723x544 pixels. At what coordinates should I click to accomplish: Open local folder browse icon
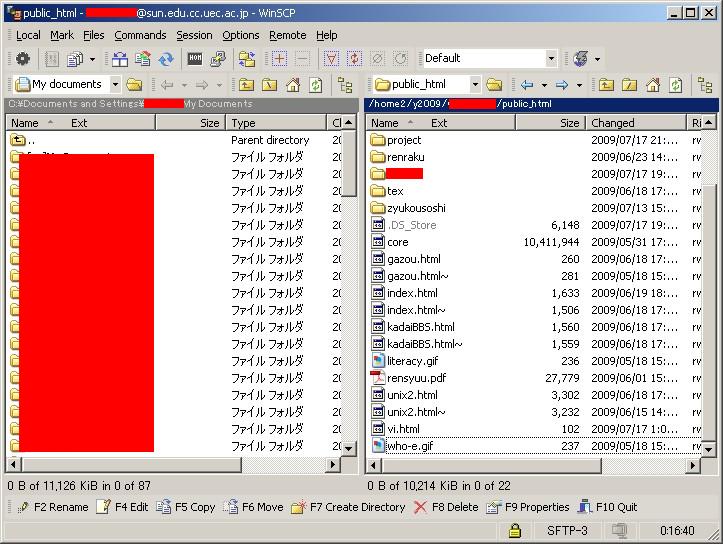click(x=134, y=85)
